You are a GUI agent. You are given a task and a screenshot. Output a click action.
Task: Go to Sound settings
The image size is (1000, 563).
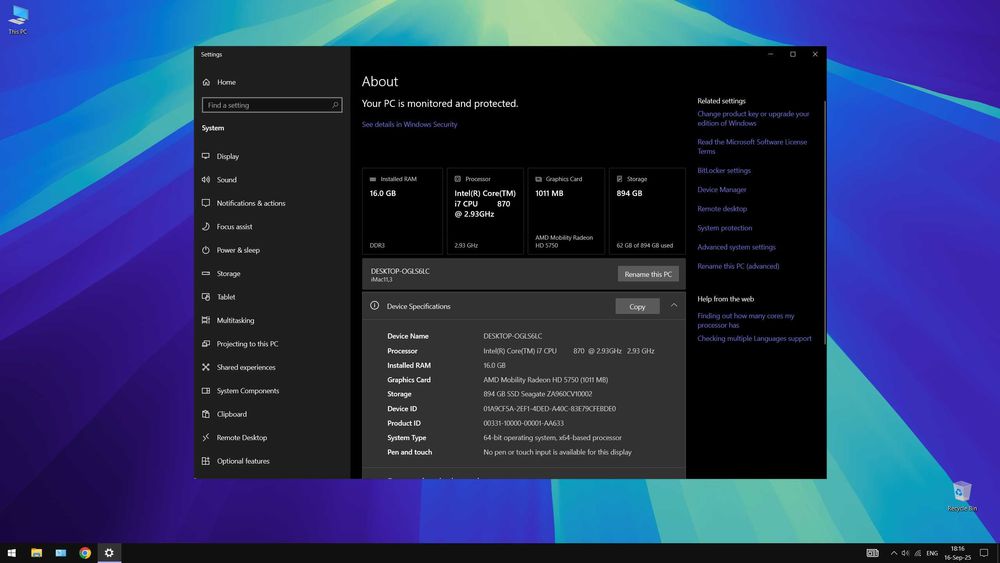pos(227,180)
